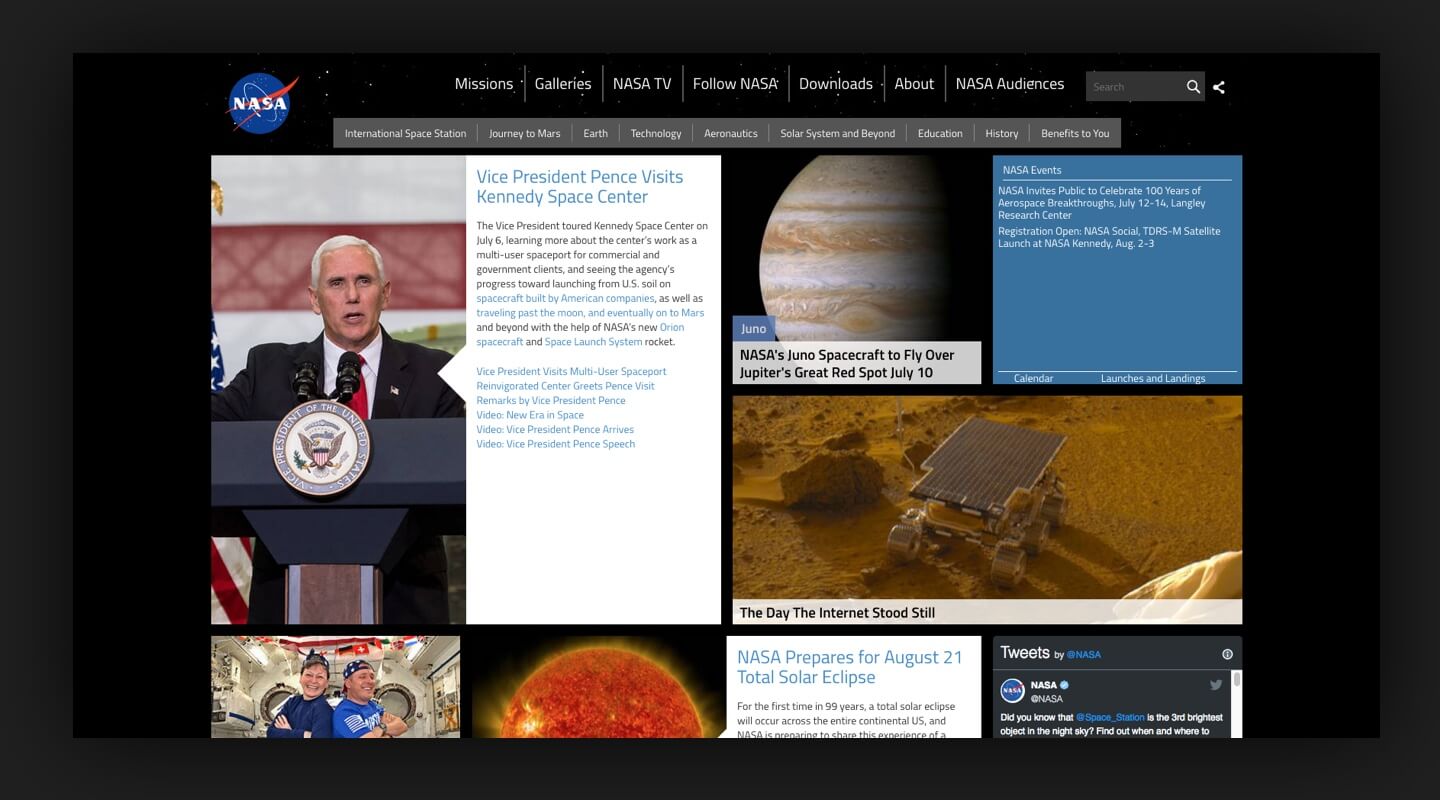Open Video: Vice President Pence Speech

556,444
